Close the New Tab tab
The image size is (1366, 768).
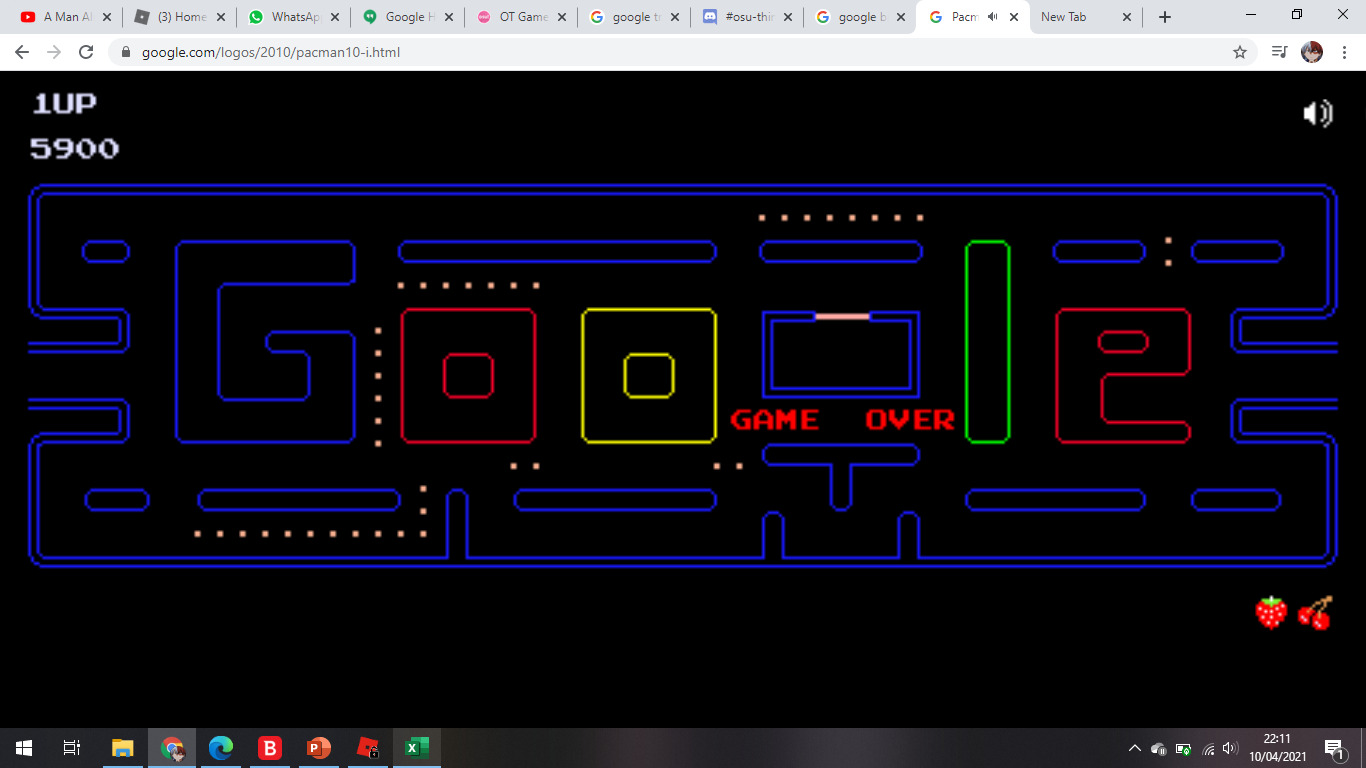tap(1127, 17)
